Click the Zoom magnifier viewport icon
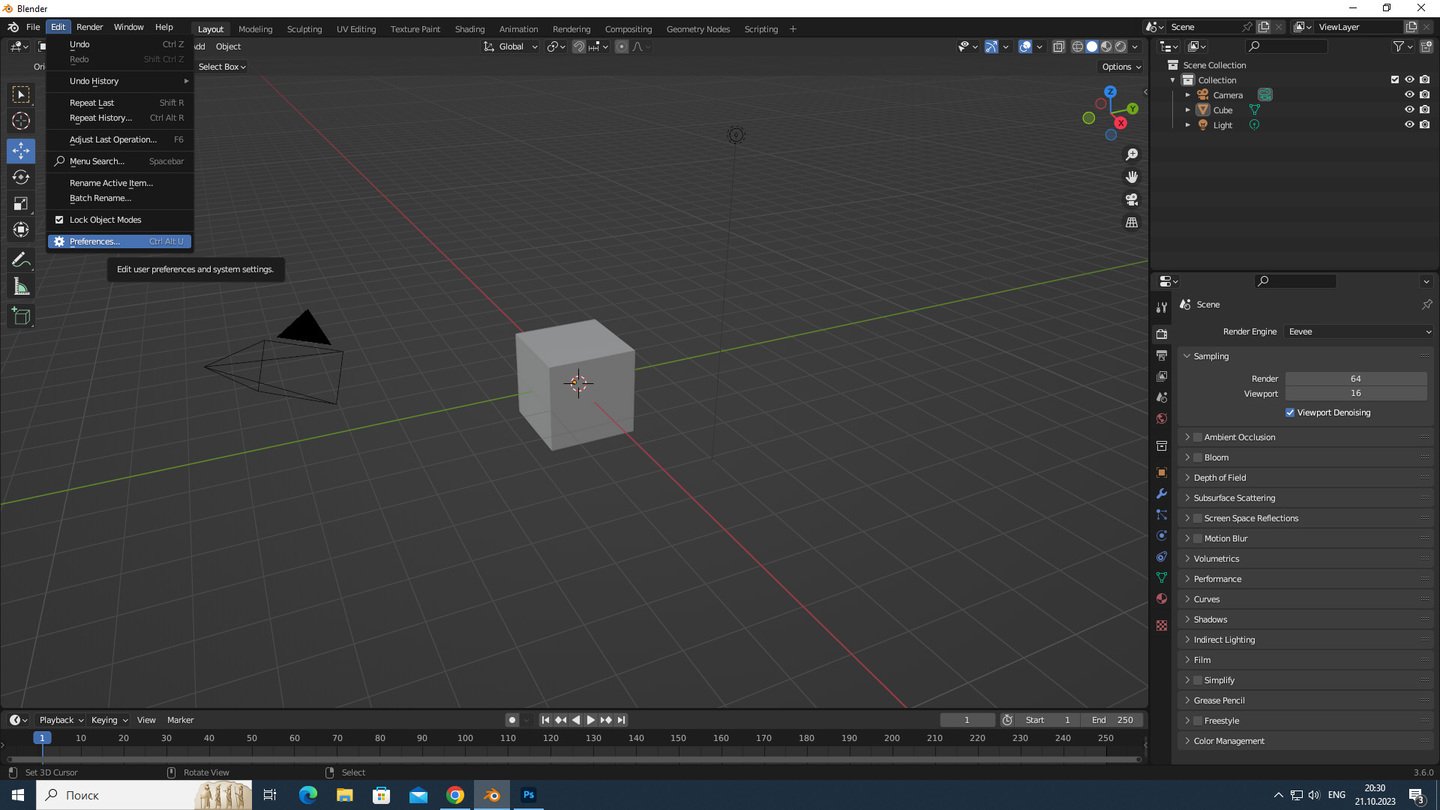1440x810 pixels. [1131, 154]
